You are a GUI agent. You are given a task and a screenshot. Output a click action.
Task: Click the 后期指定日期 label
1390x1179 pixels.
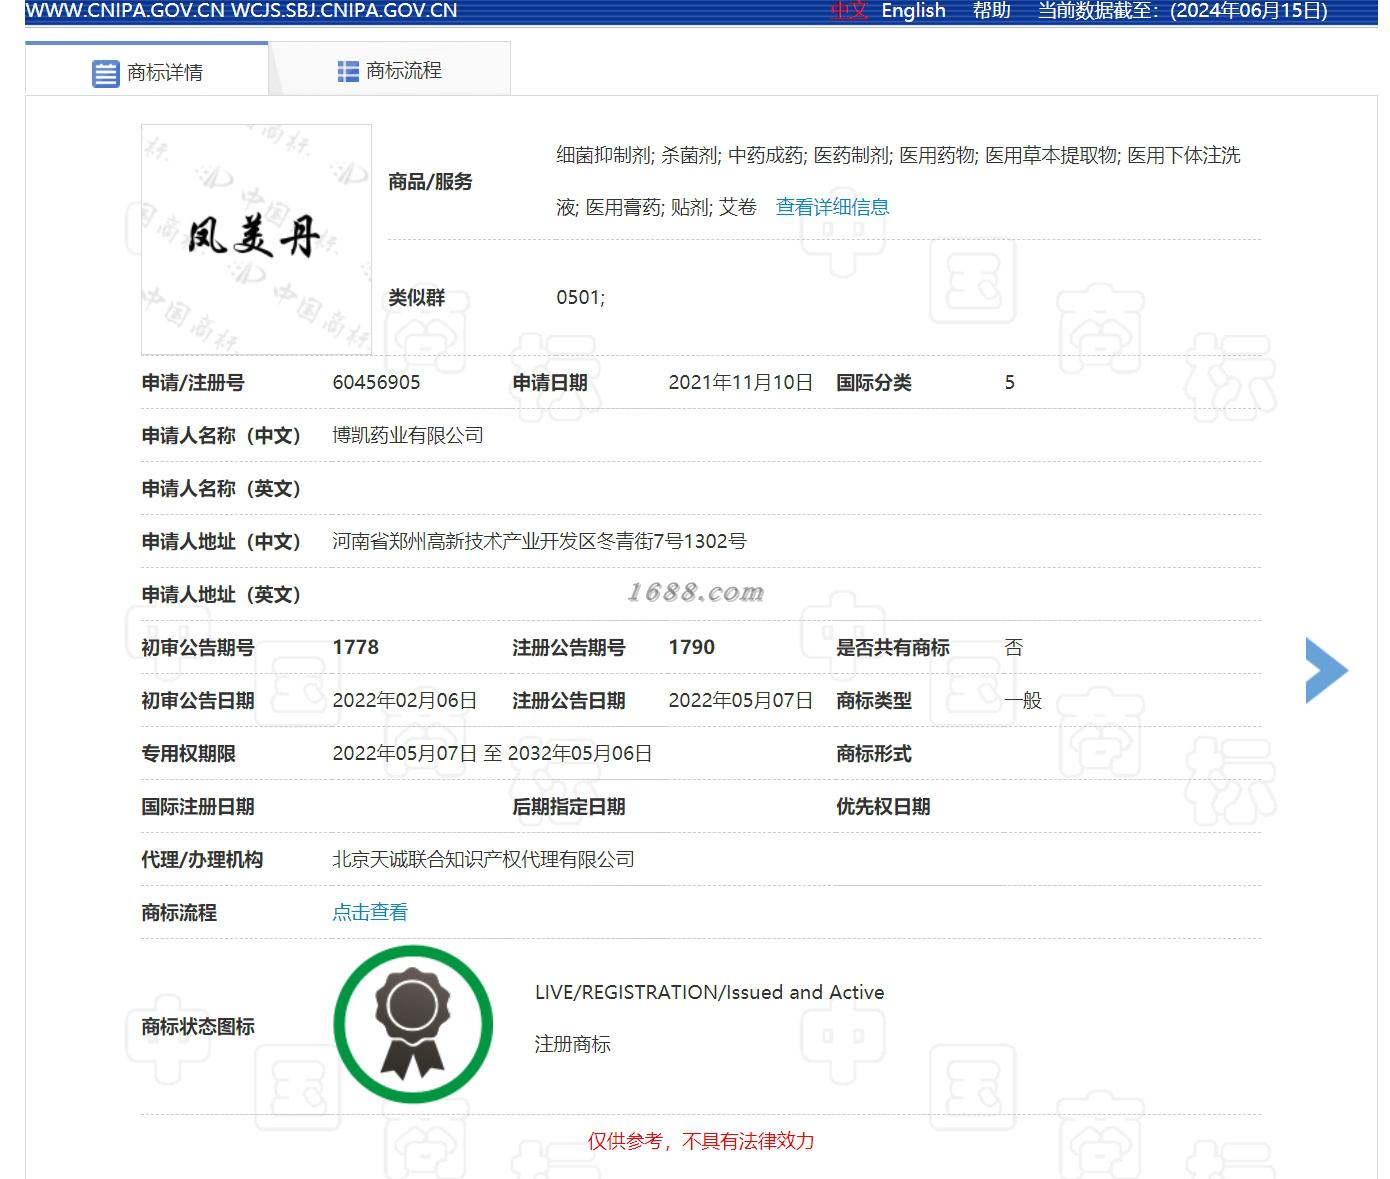[x=569, y=806]
